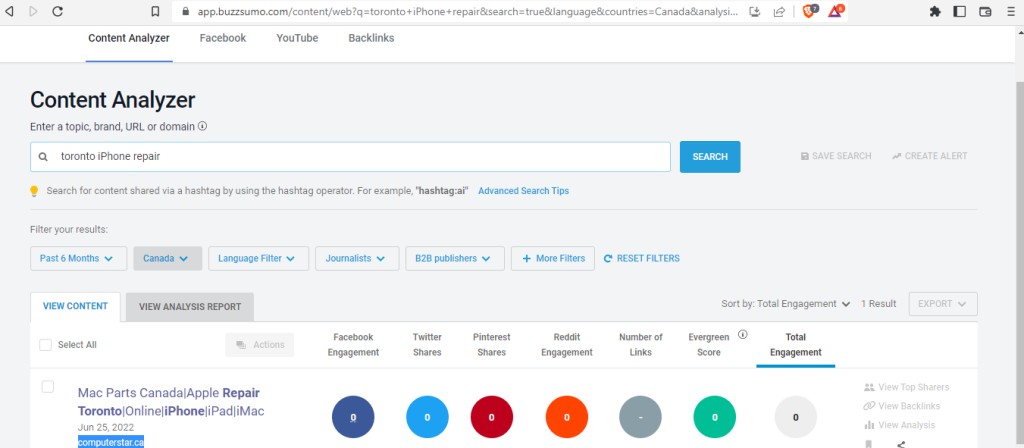Sort by the Facebook Engagement column header
This screenshot has width=1024, height=448.
point(353,345)
